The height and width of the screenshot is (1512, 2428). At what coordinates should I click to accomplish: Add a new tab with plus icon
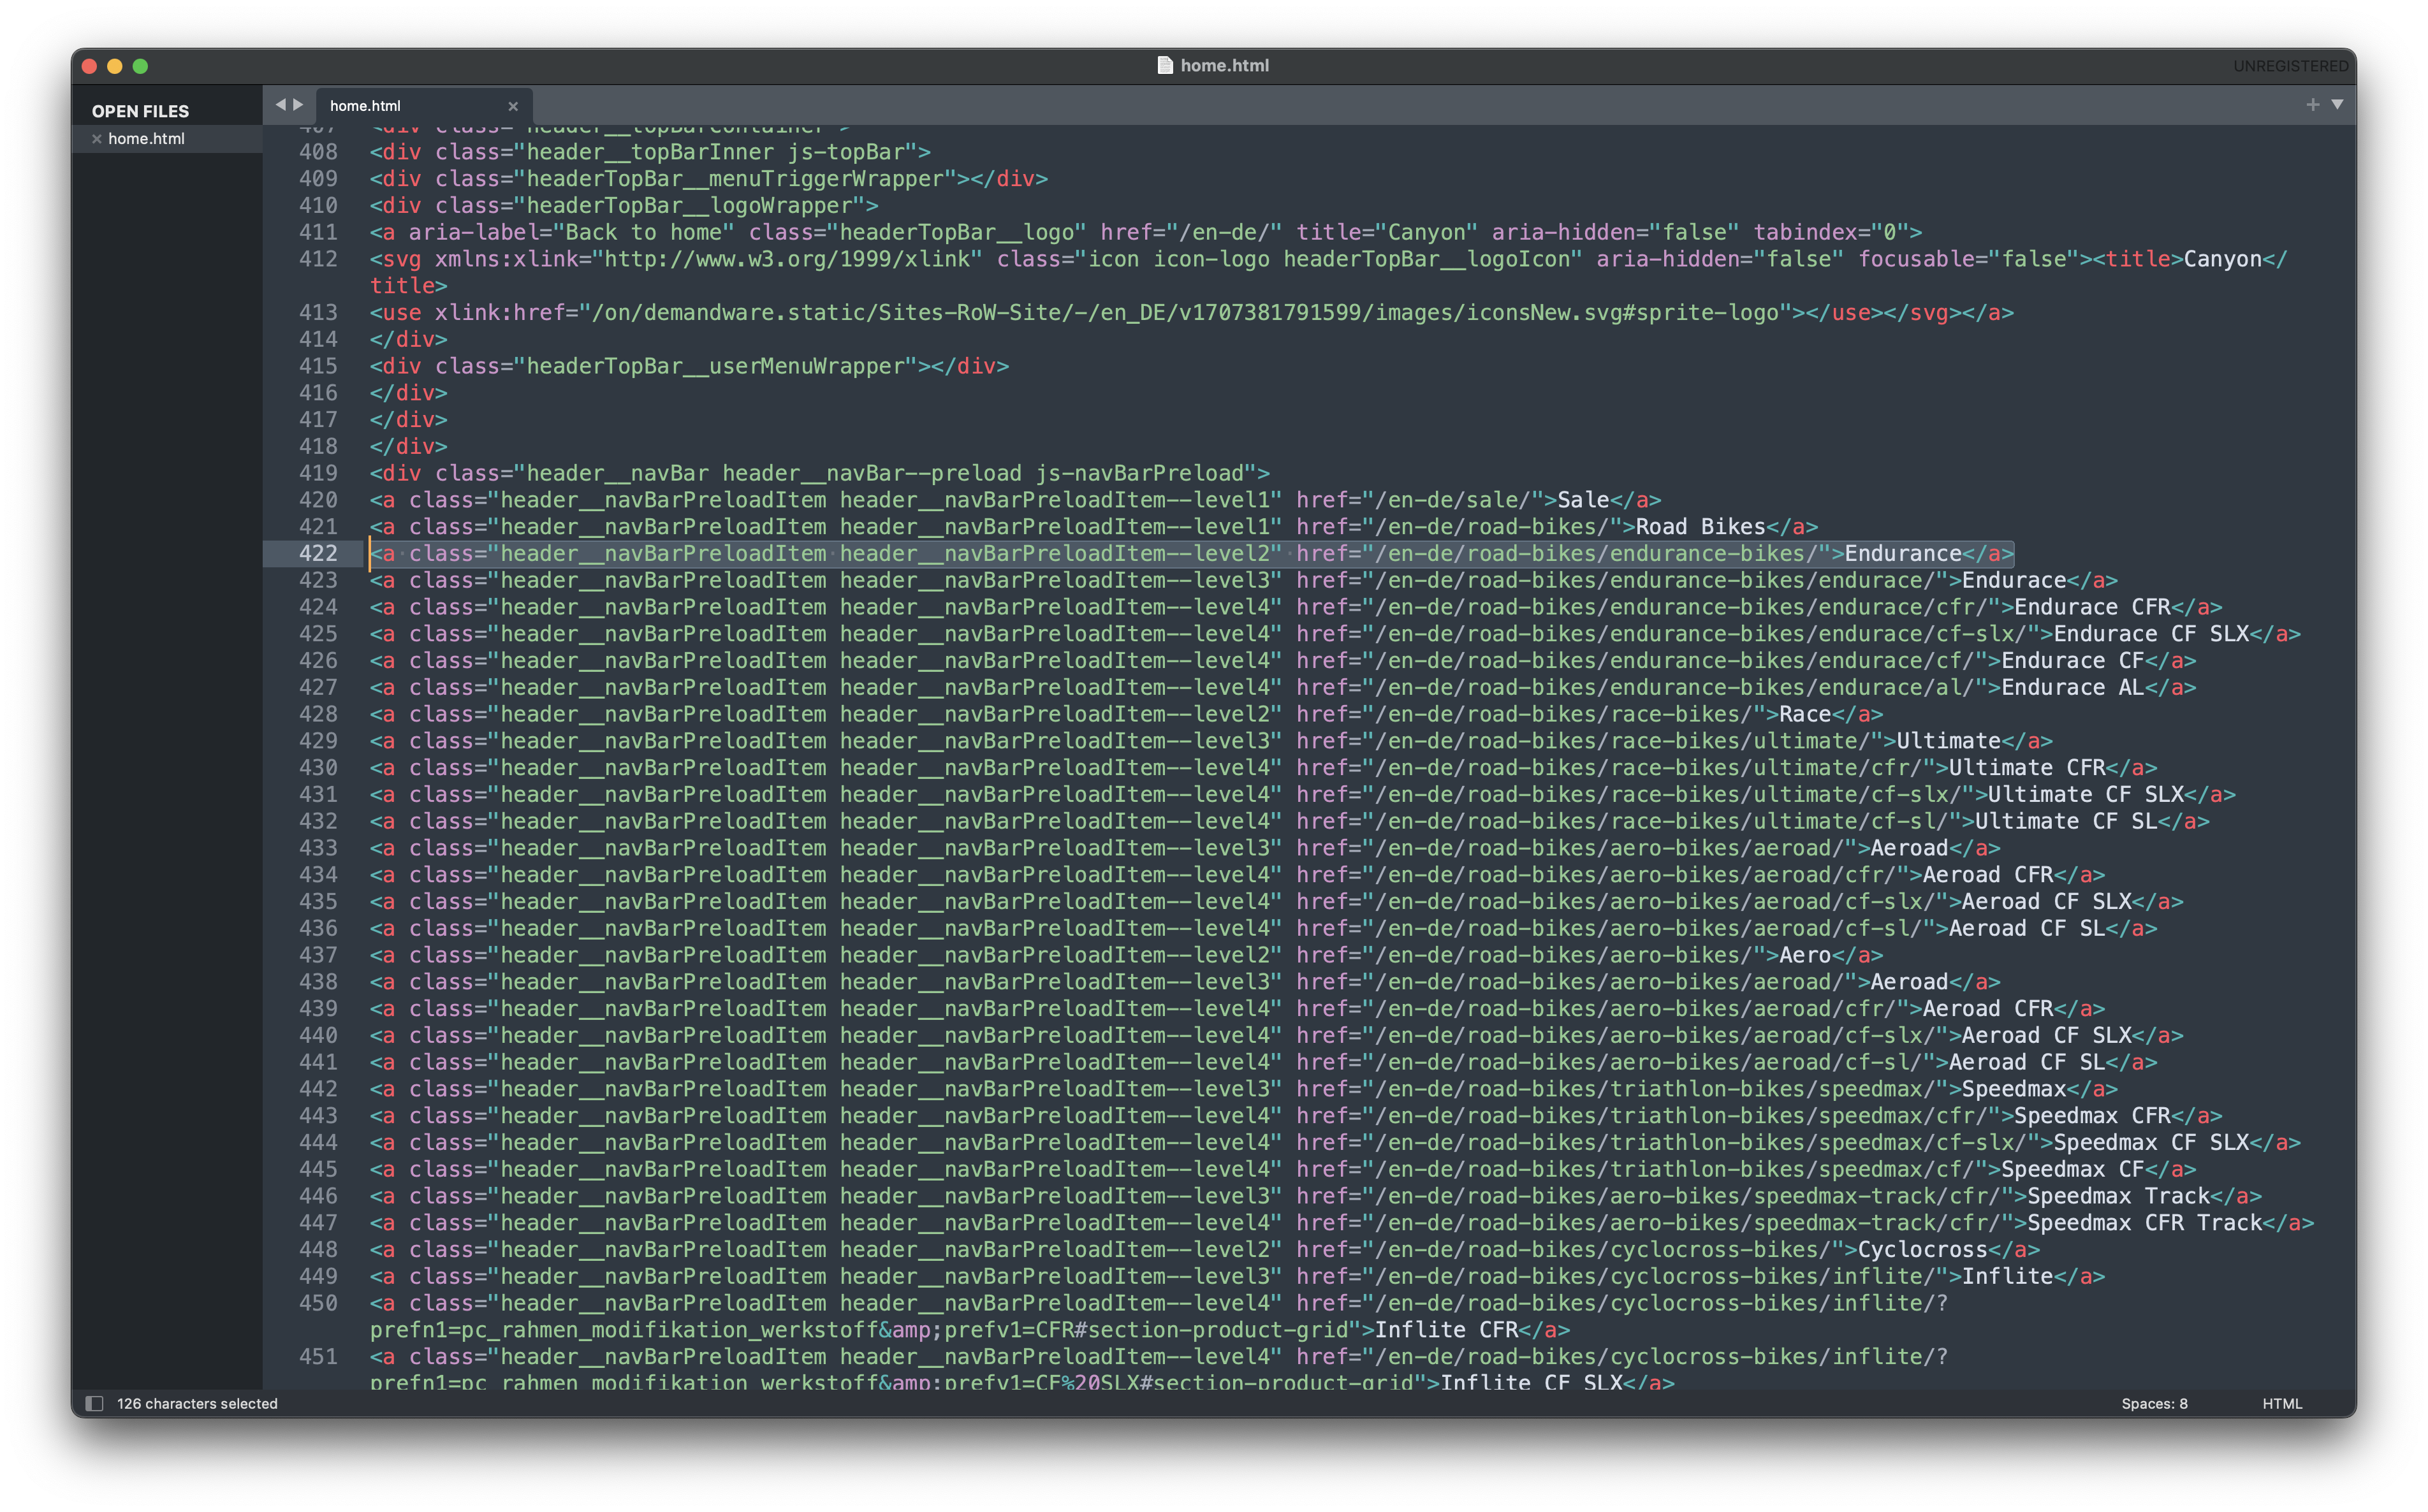(x=2313, y=104)
